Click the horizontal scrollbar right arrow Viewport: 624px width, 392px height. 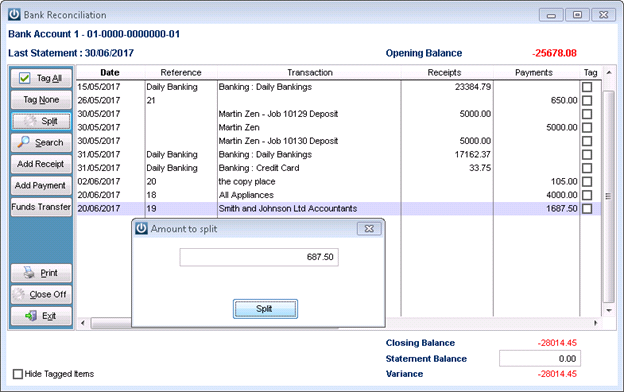[x=596, y=323]
